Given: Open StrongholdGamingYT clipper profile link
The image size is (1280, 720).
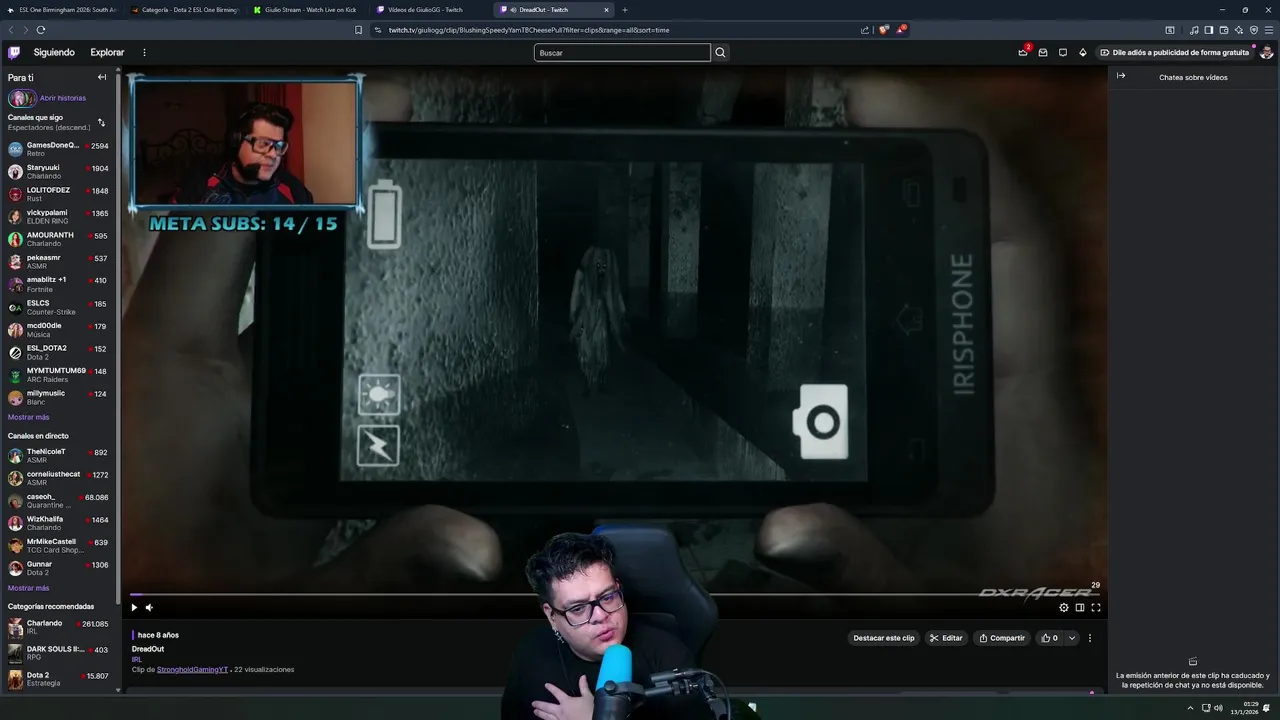Looking at the screenshot, I should 192,669.
